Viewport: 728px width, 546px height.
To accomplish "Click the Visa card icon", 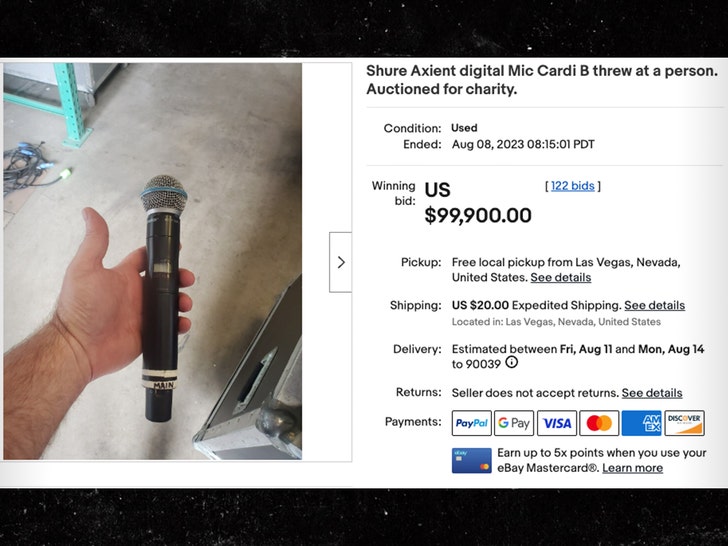I will pyautogui.click(x=557, y=423).
